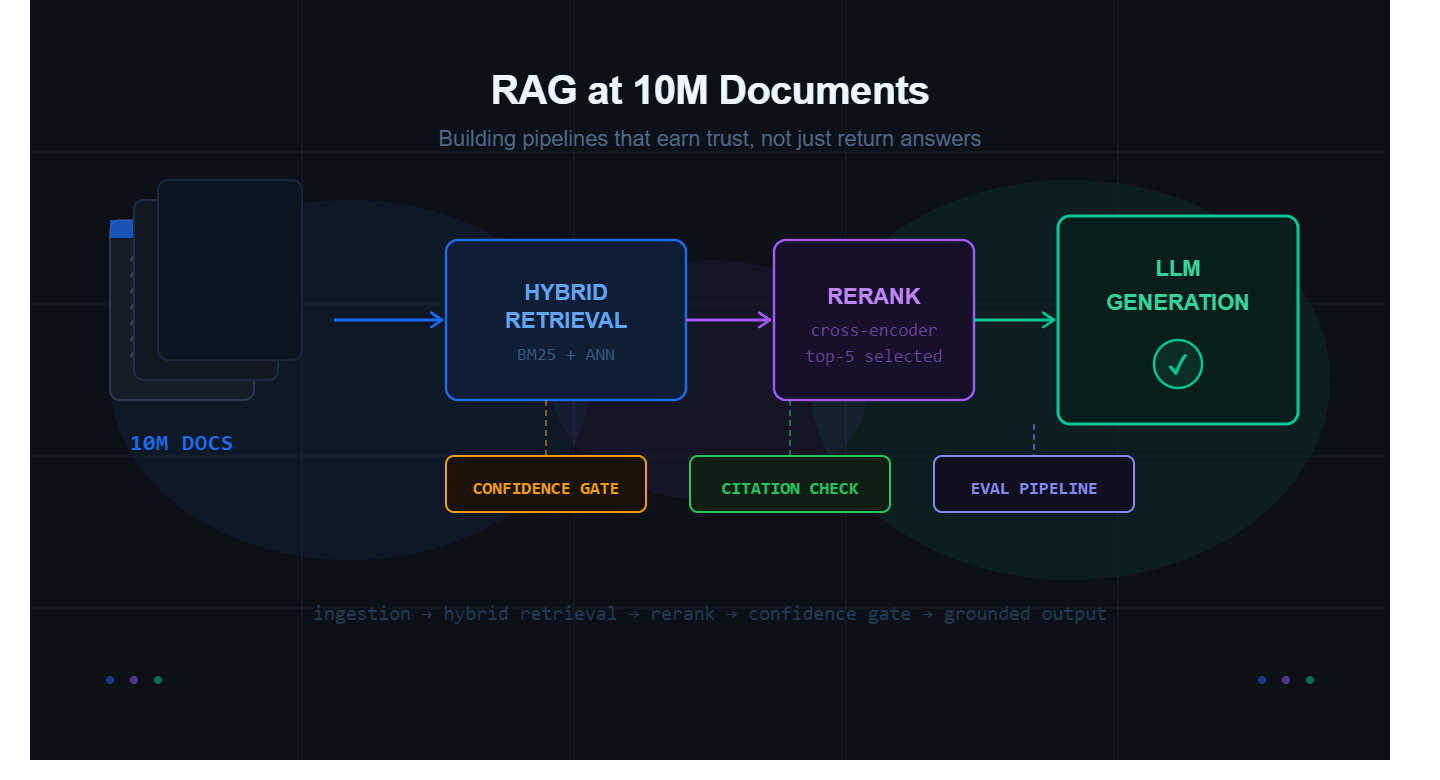
Task: Select the LLM Generation box
Action: 1178,320
